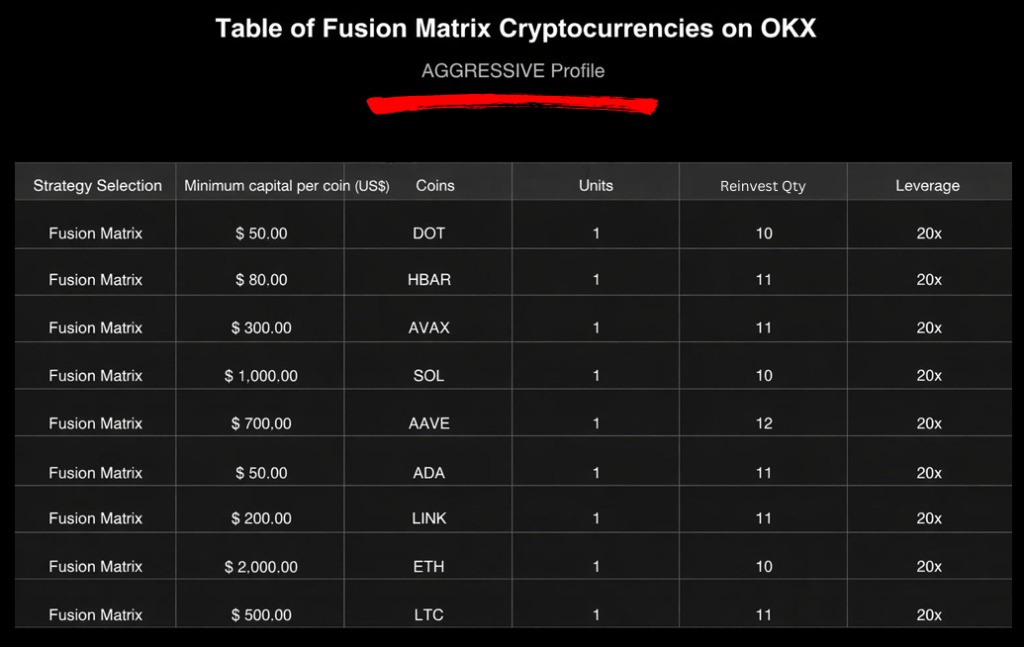Click the "Units" column header
This screenshot has height=647, width=1024.
(596, 185)
